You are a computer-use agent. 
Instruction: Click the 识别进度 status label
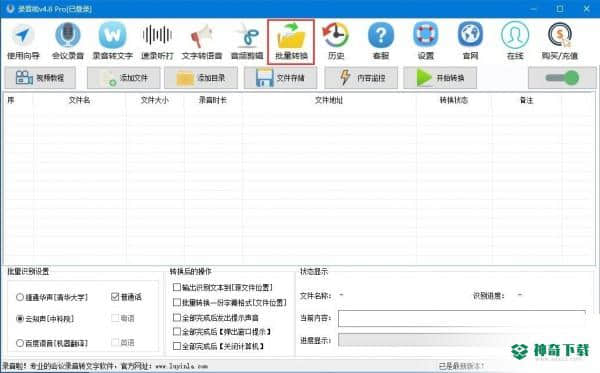tap(489, 296)
